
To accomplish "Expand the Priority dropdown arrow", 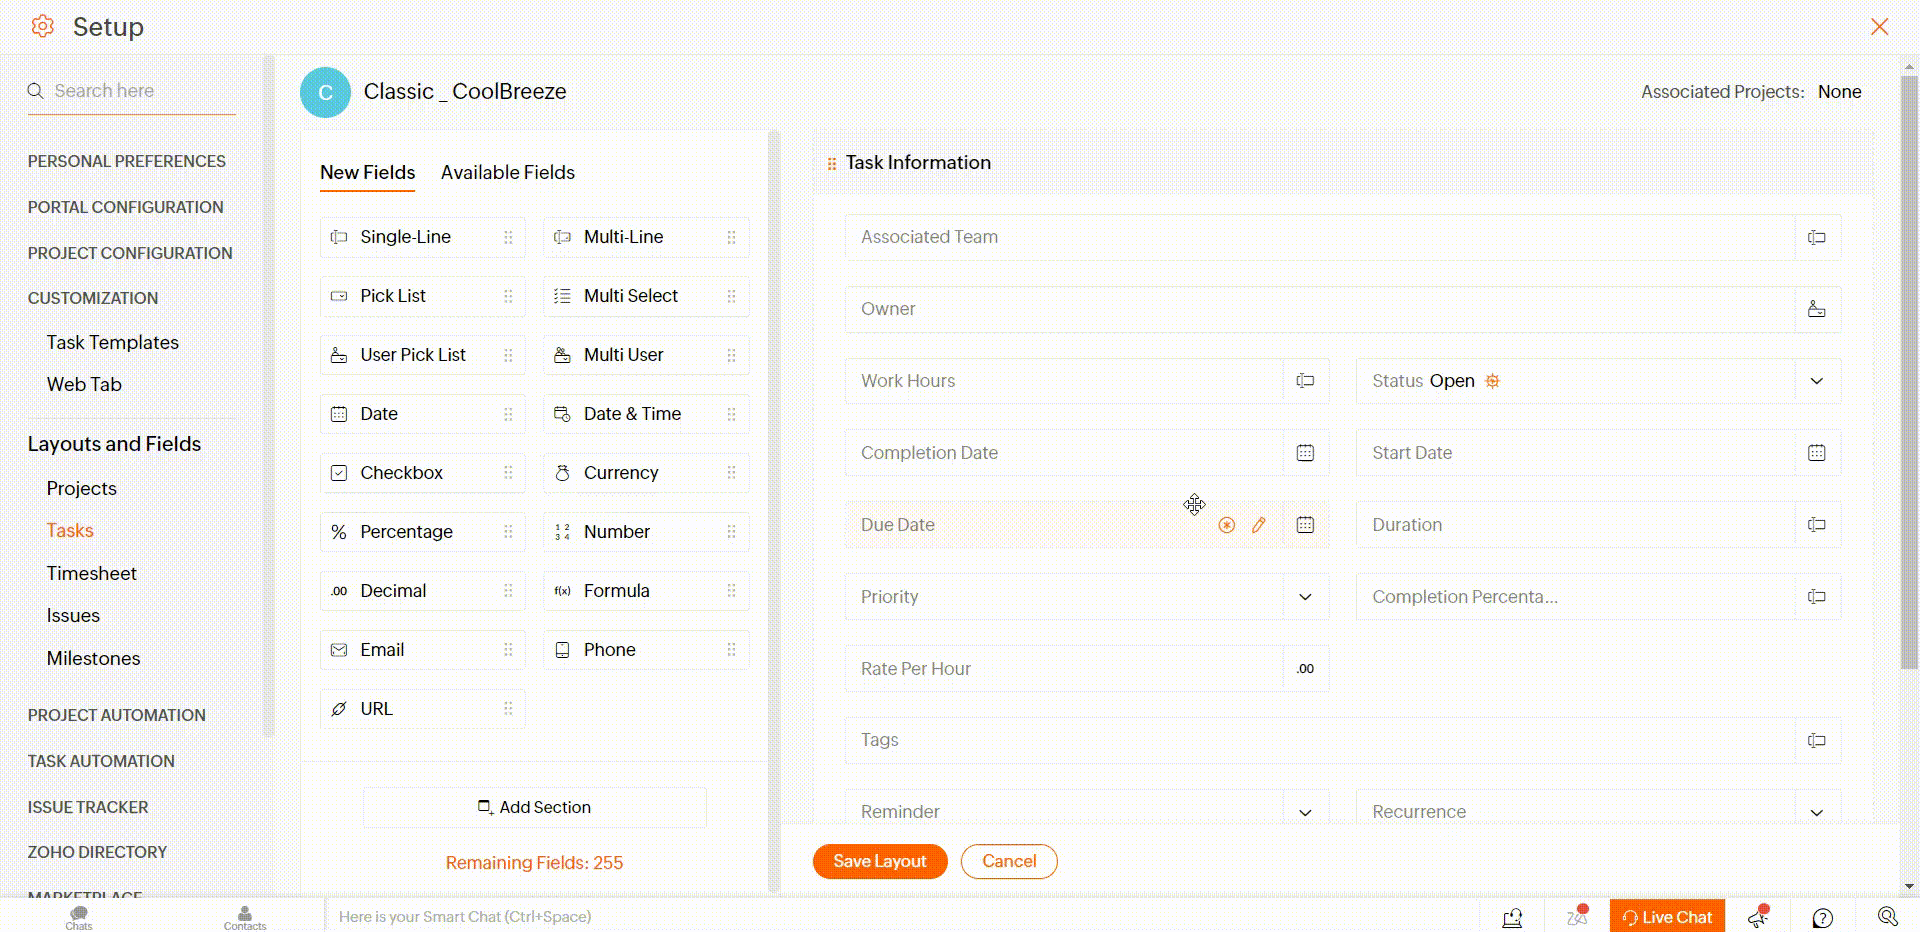I will pos(1305,597).
